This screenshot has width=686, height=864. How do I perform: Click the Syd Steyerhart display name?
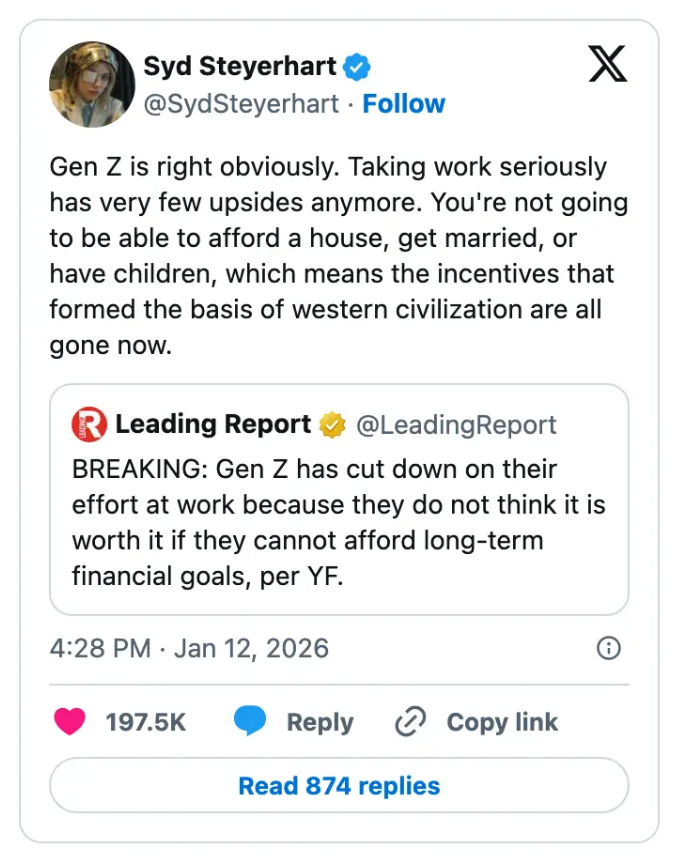239,67
